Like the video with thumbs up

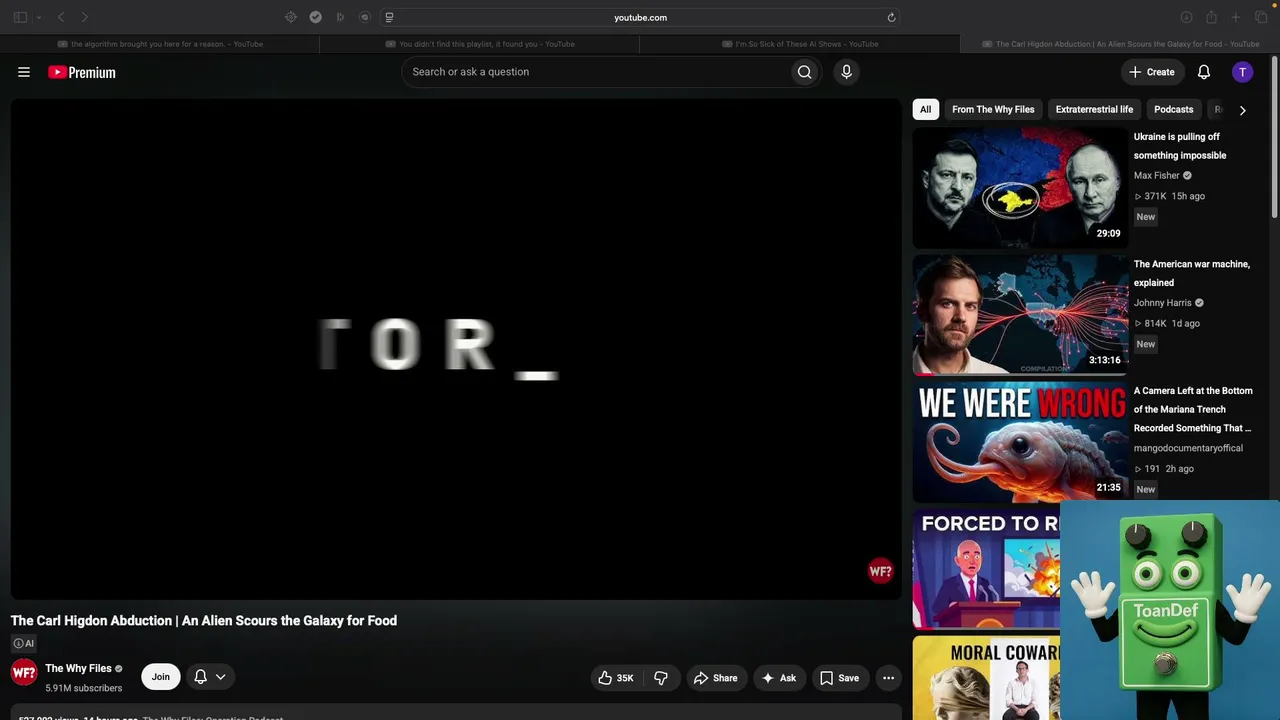(x=616, y=678)
